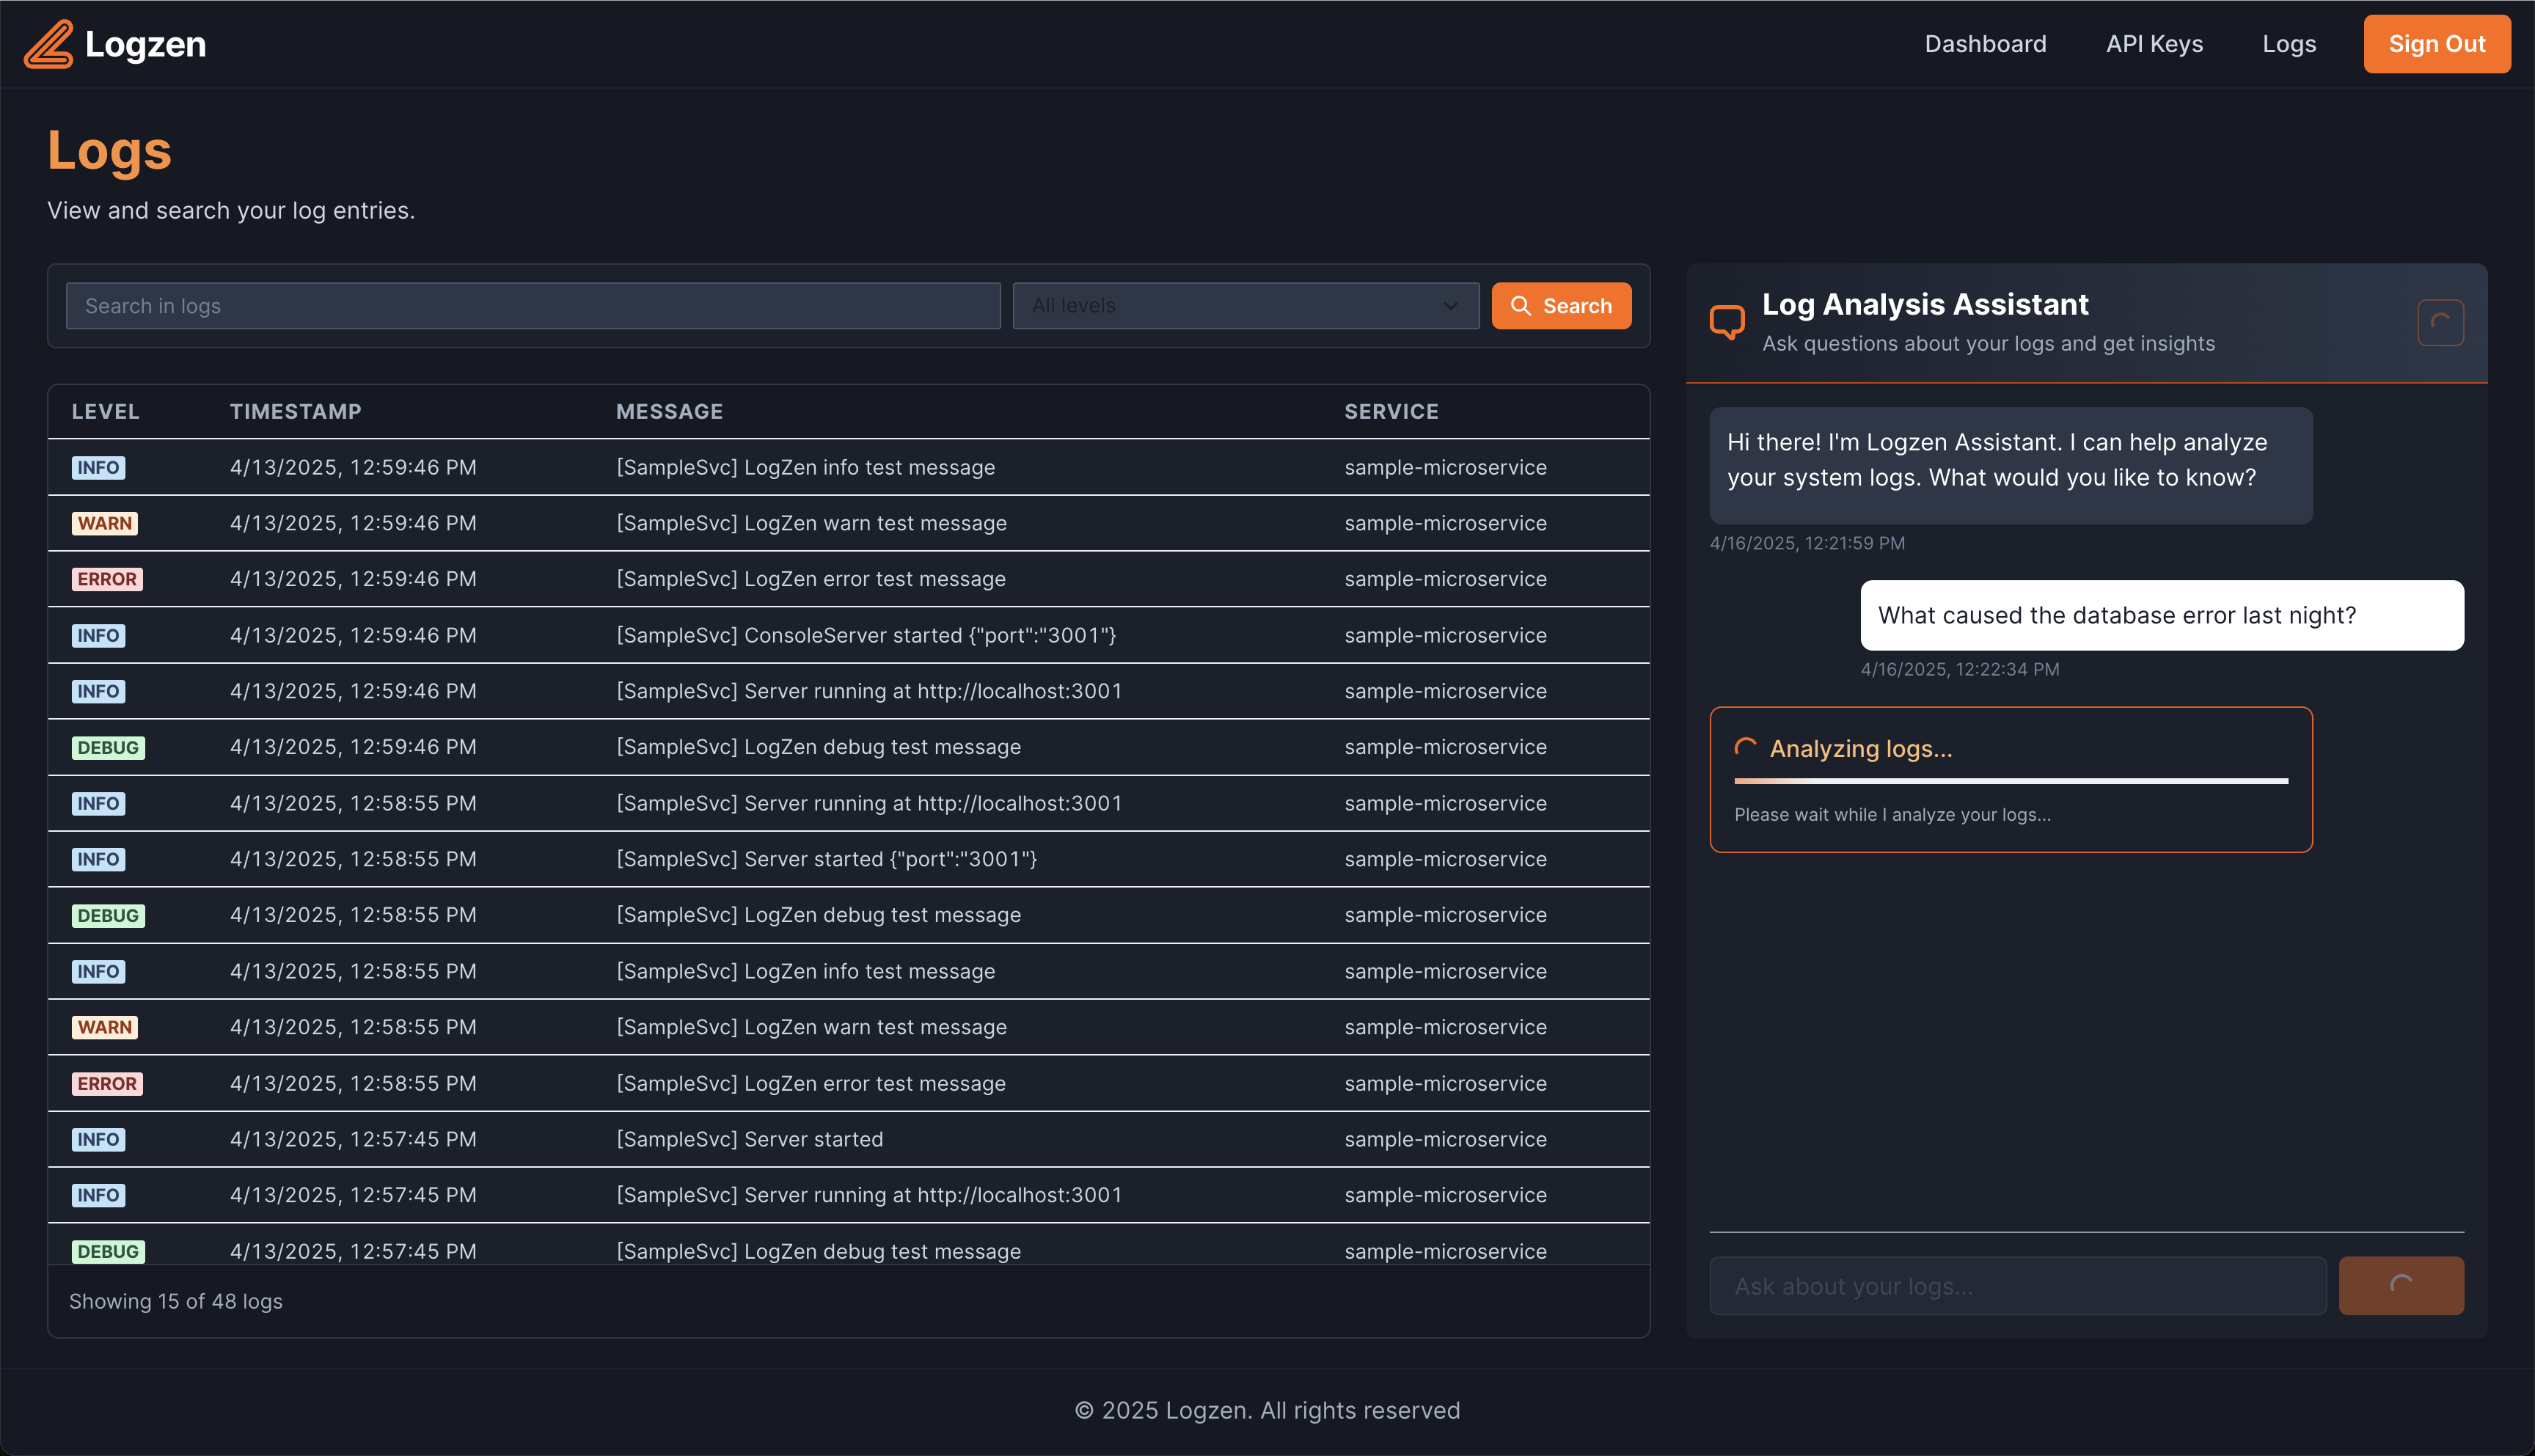Go to the API Keys page

pyautogui.click(x=2154, y=44)
